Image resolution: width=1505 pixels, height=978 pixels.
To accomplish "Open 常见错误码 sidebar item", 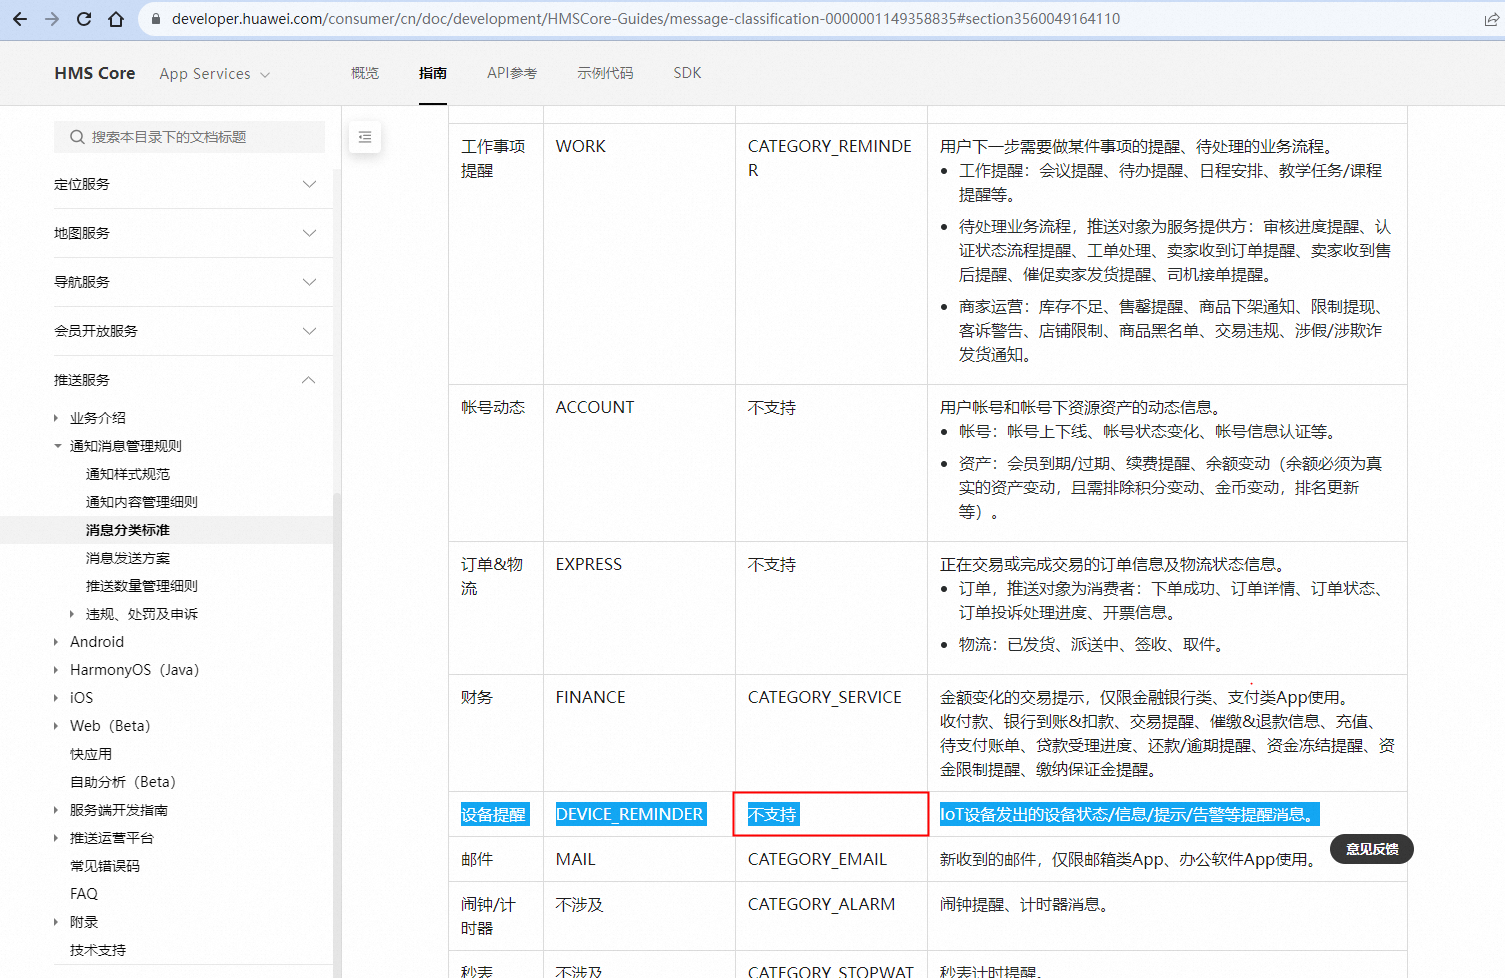I will [105, 866].
